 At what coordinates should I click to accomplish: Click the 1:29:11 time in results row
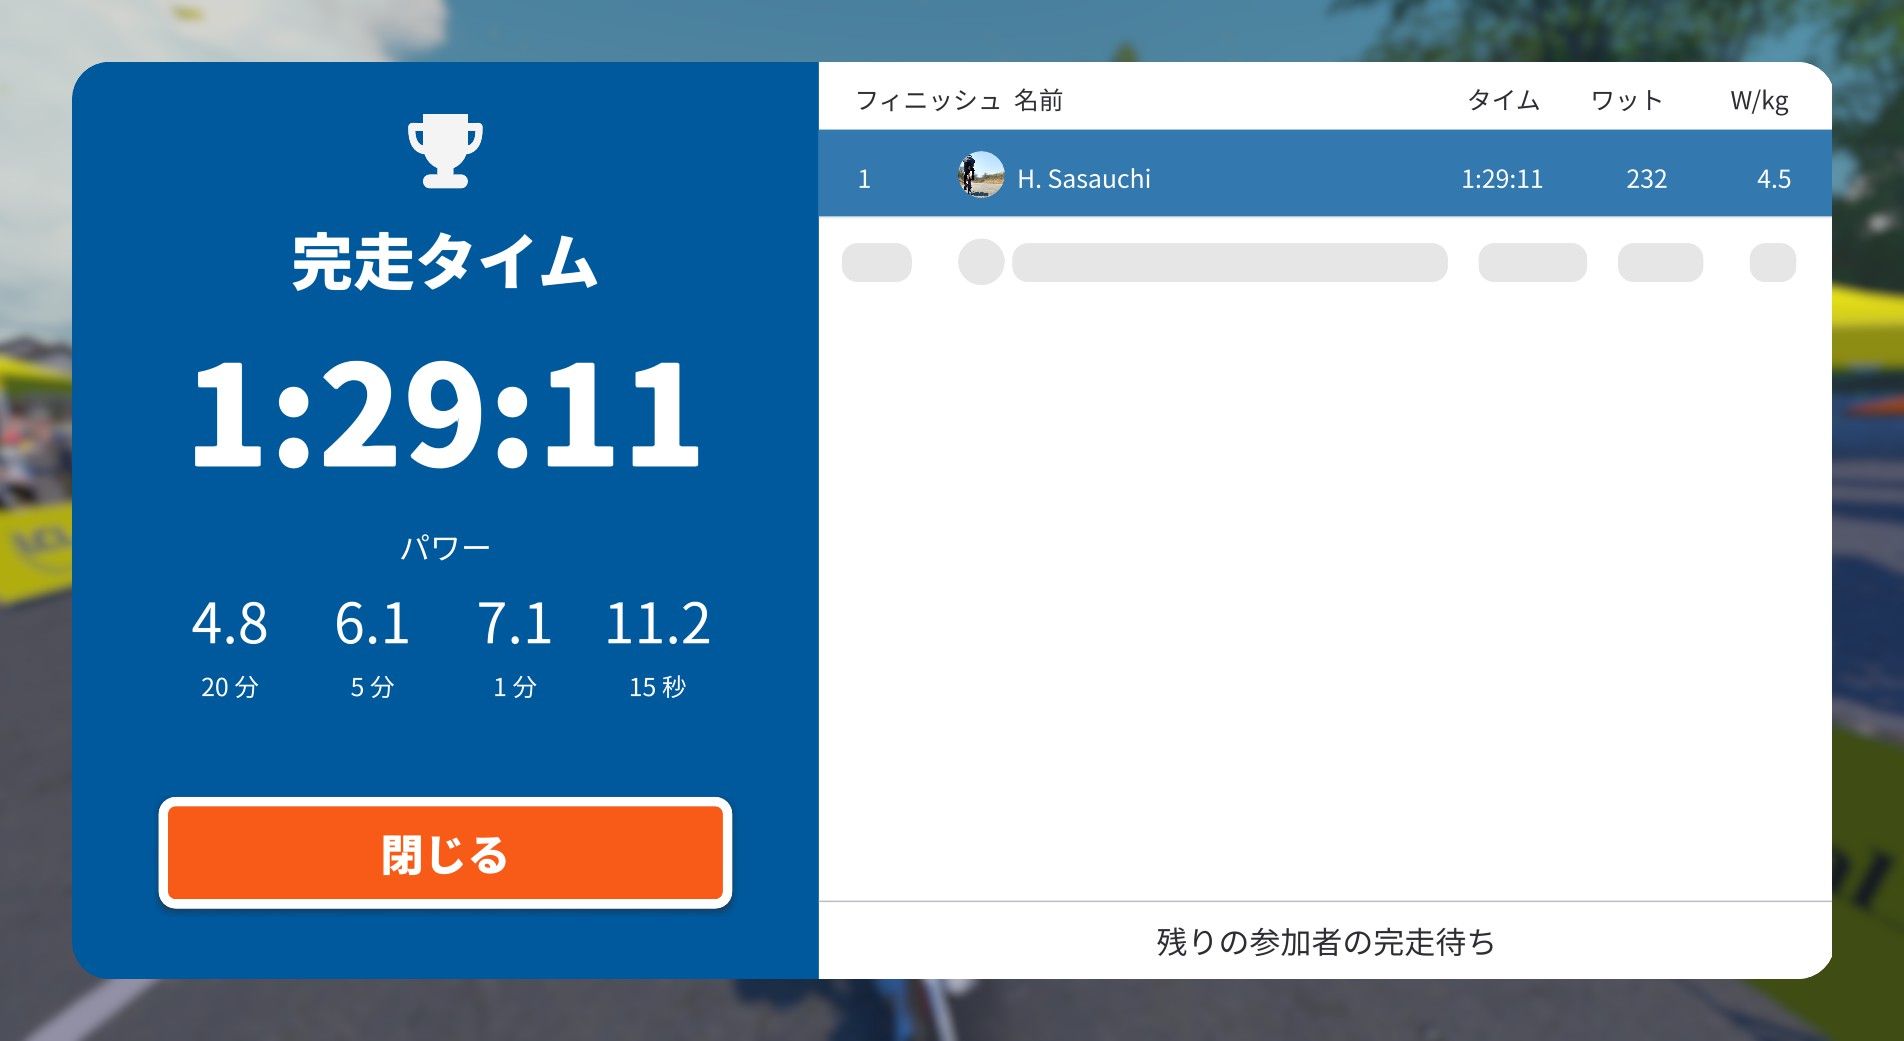(x=1502, y=179)
